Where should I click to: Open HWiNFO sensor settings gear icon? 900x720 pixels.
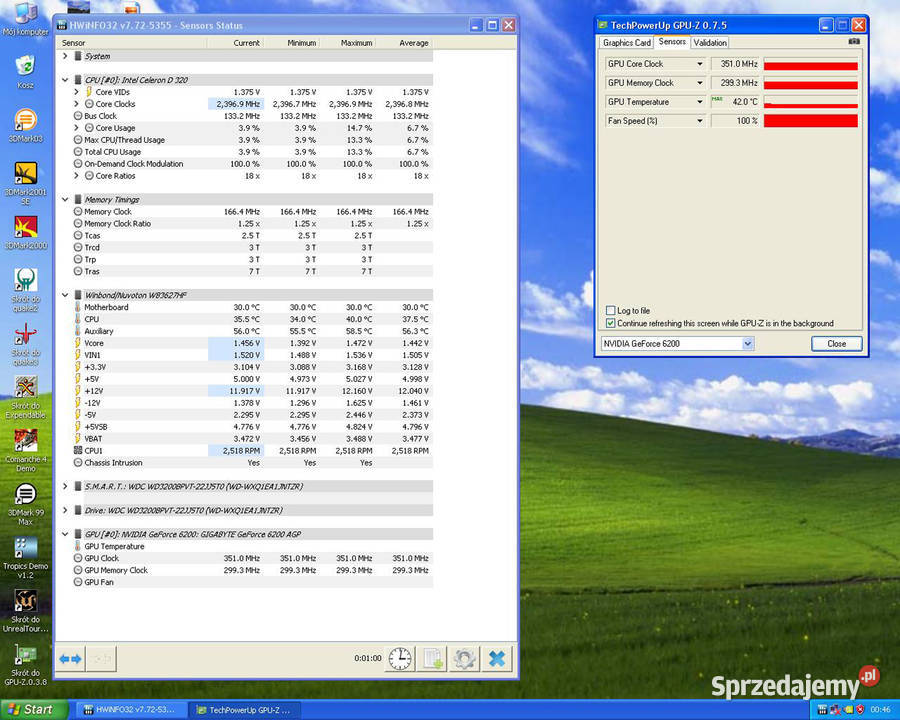click(x=464, y=658)
